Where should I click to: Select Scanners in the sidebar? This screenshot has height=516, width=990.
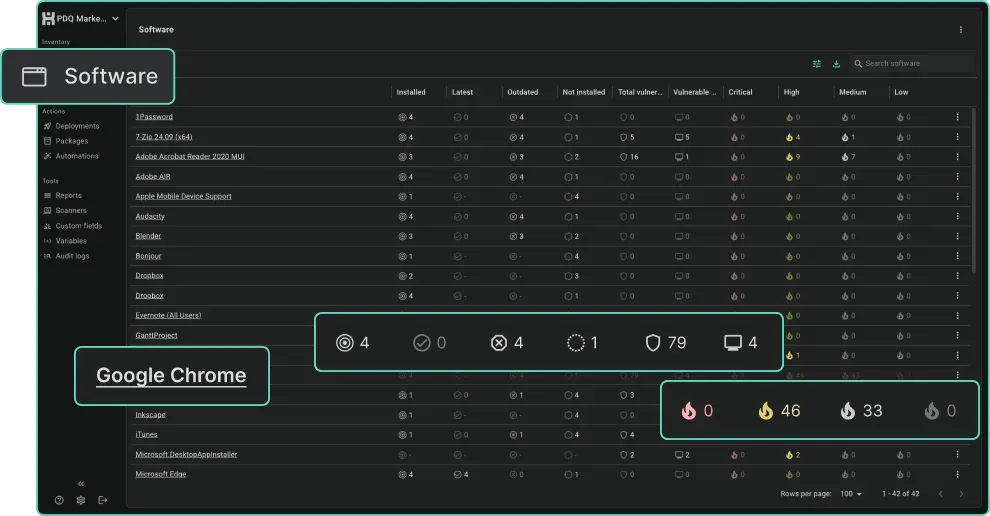(x=65, y=211)
